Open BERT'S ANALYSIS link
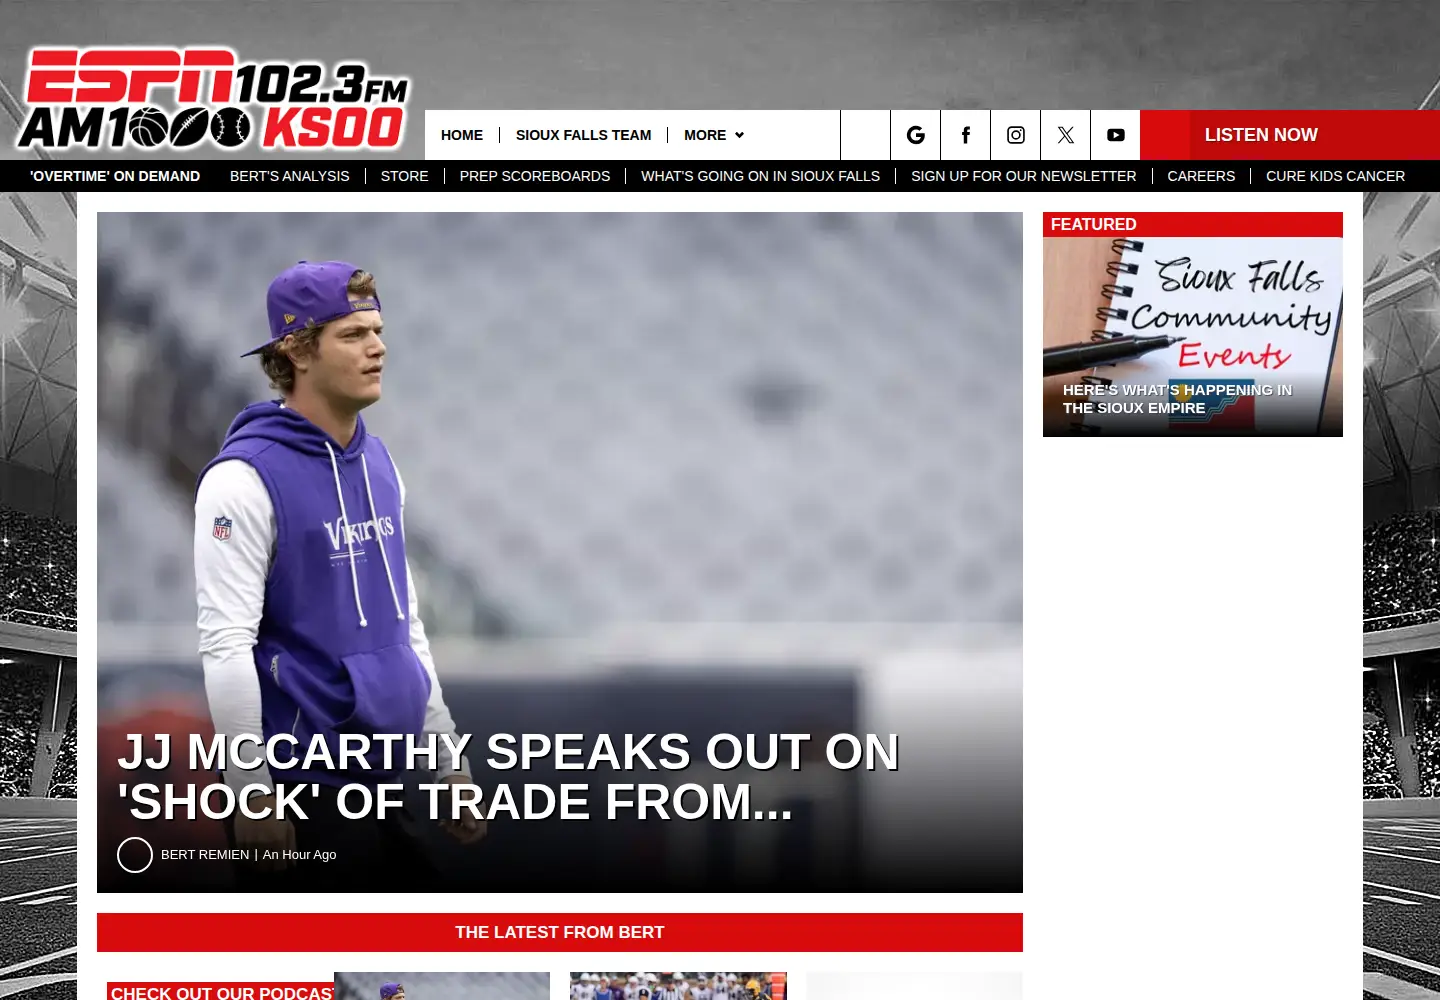1440x1000 pixels. [290, 176]
